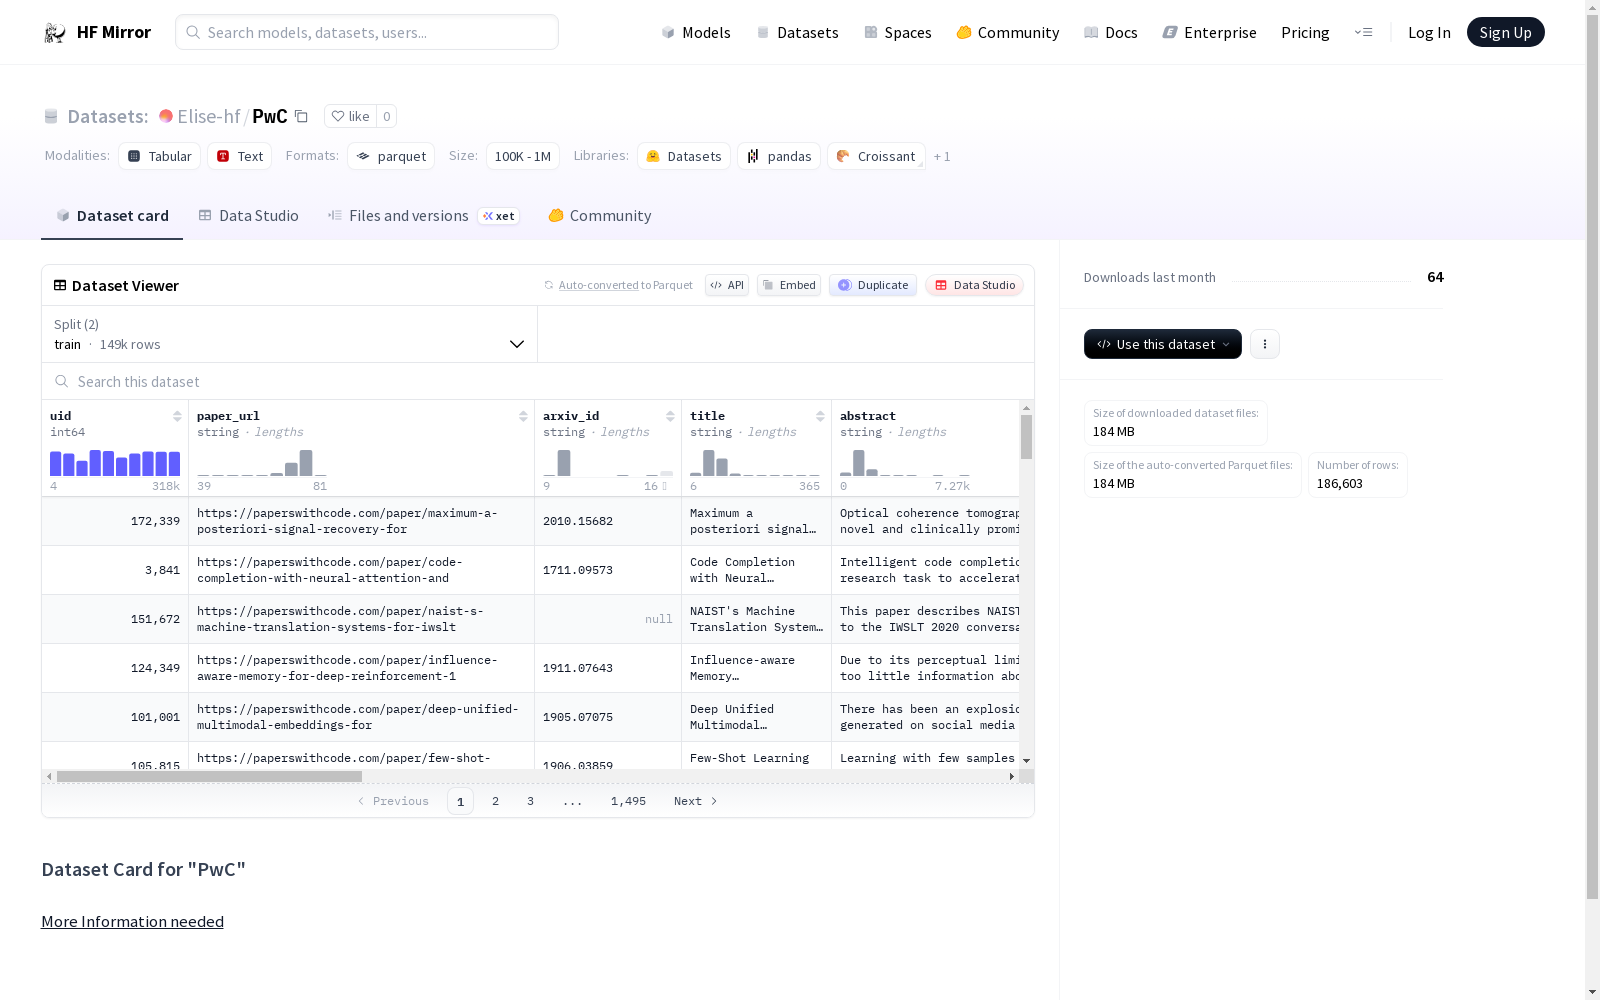Go to page 3
The width and height of the screenshot is (1600, 1000).
[x=530, y=801]
